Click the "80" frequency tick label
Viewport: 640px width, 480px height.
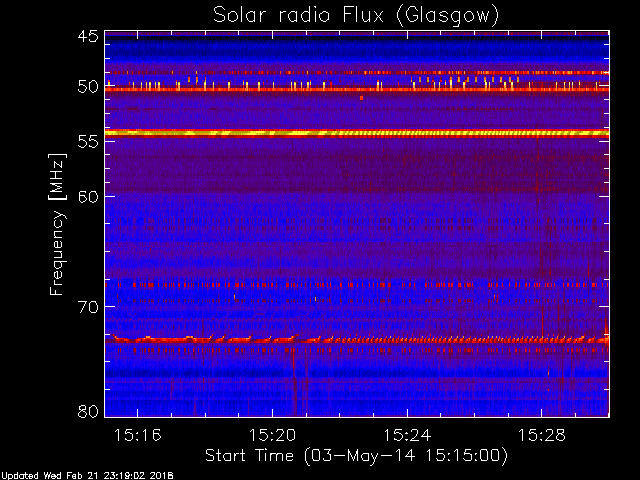(88, 411)
